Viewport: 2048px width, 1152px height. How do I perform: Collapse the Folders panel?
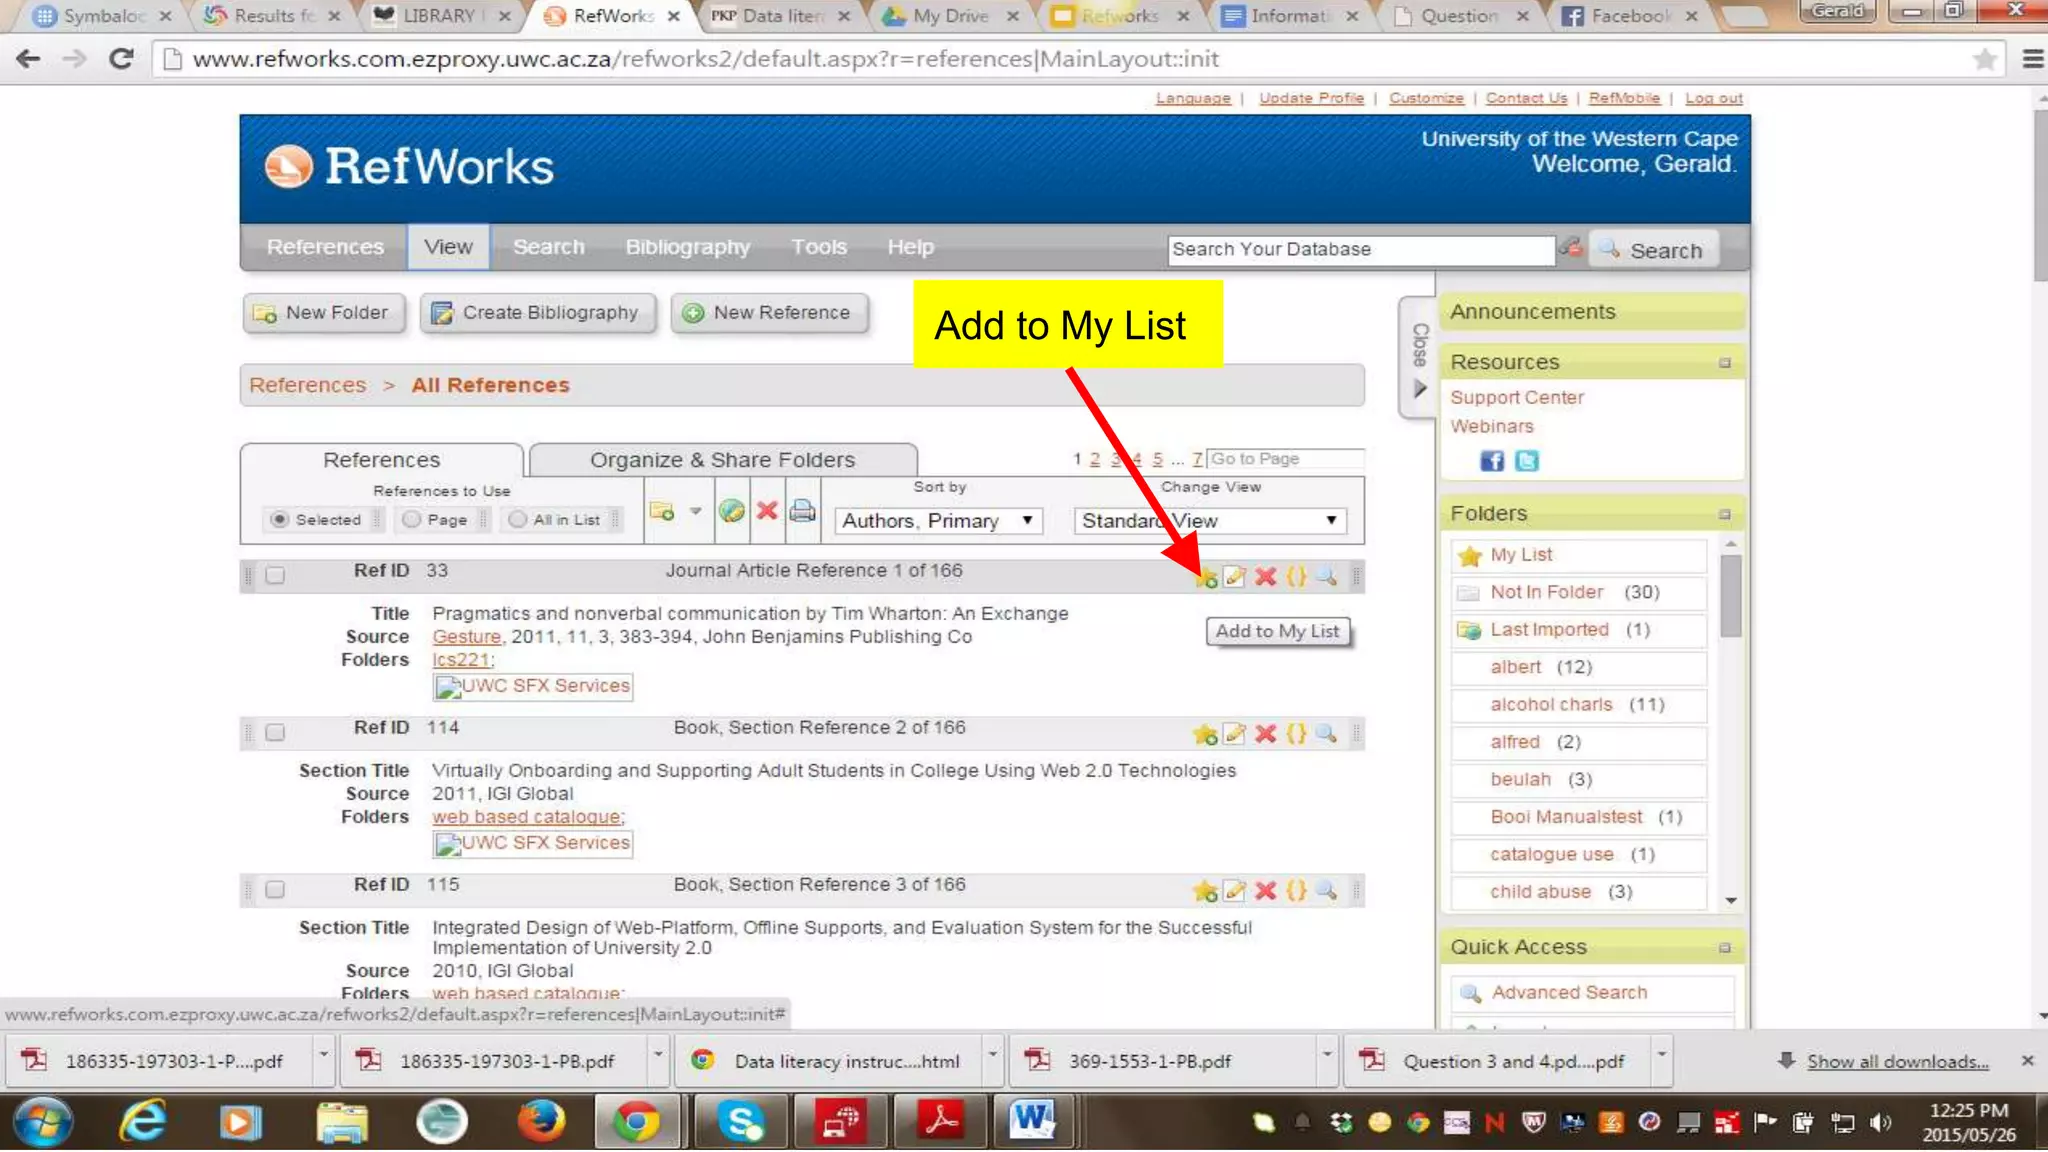[x=1724, y=514]
